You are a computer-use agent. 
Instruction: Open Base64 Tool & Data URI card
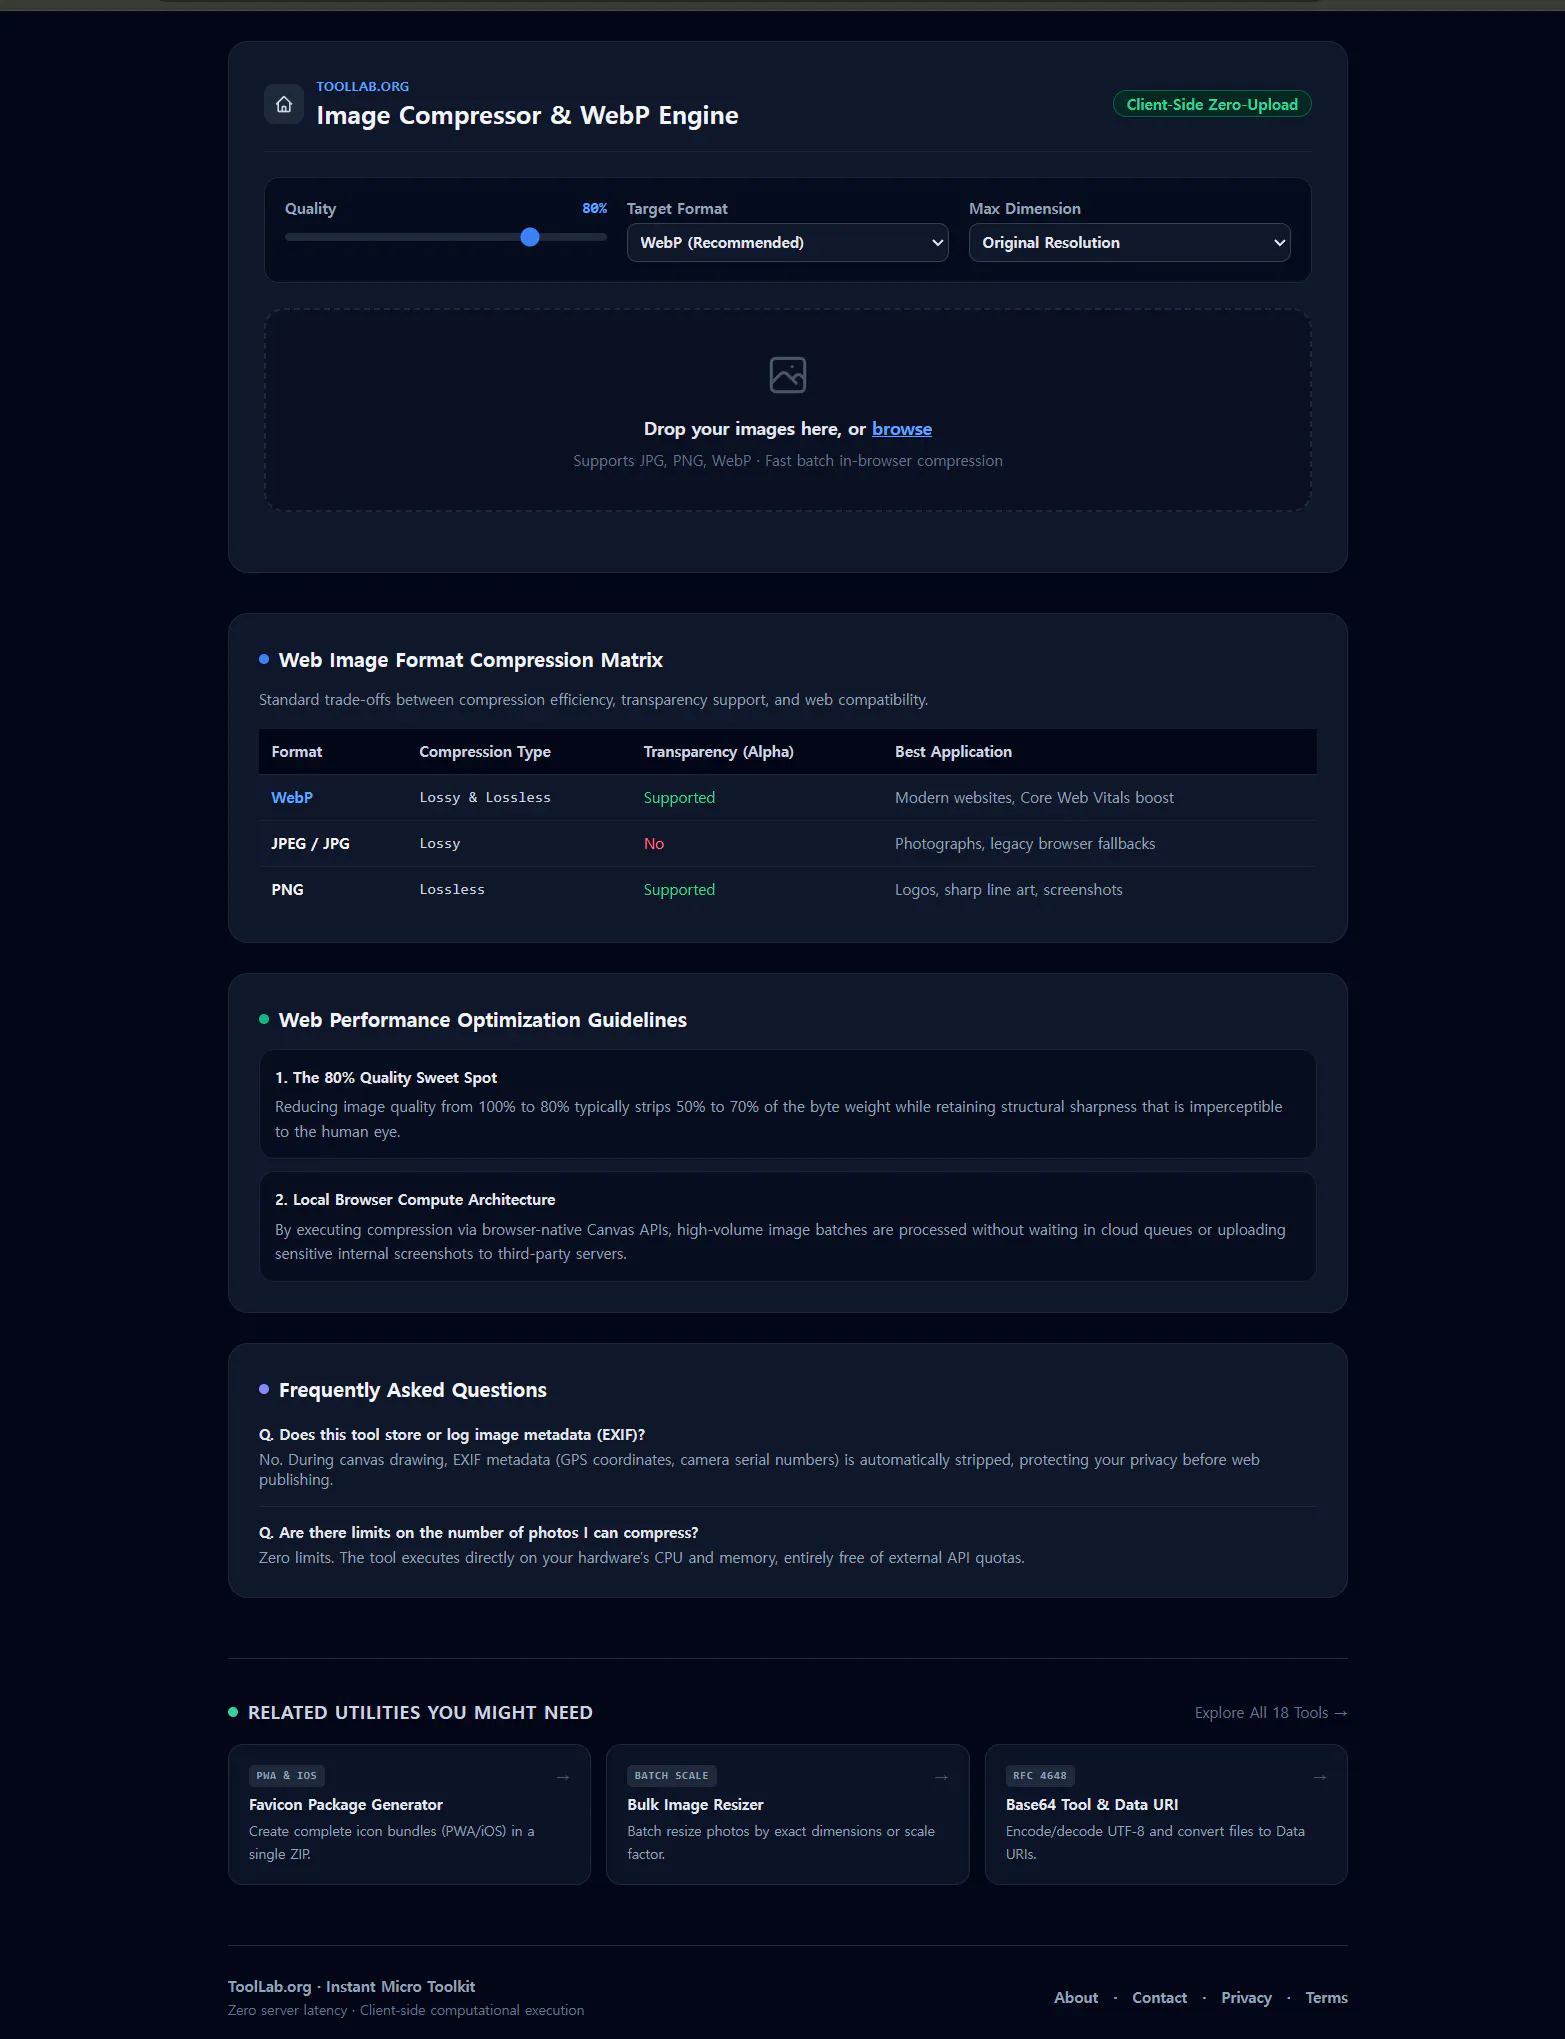[1166, 1815]
